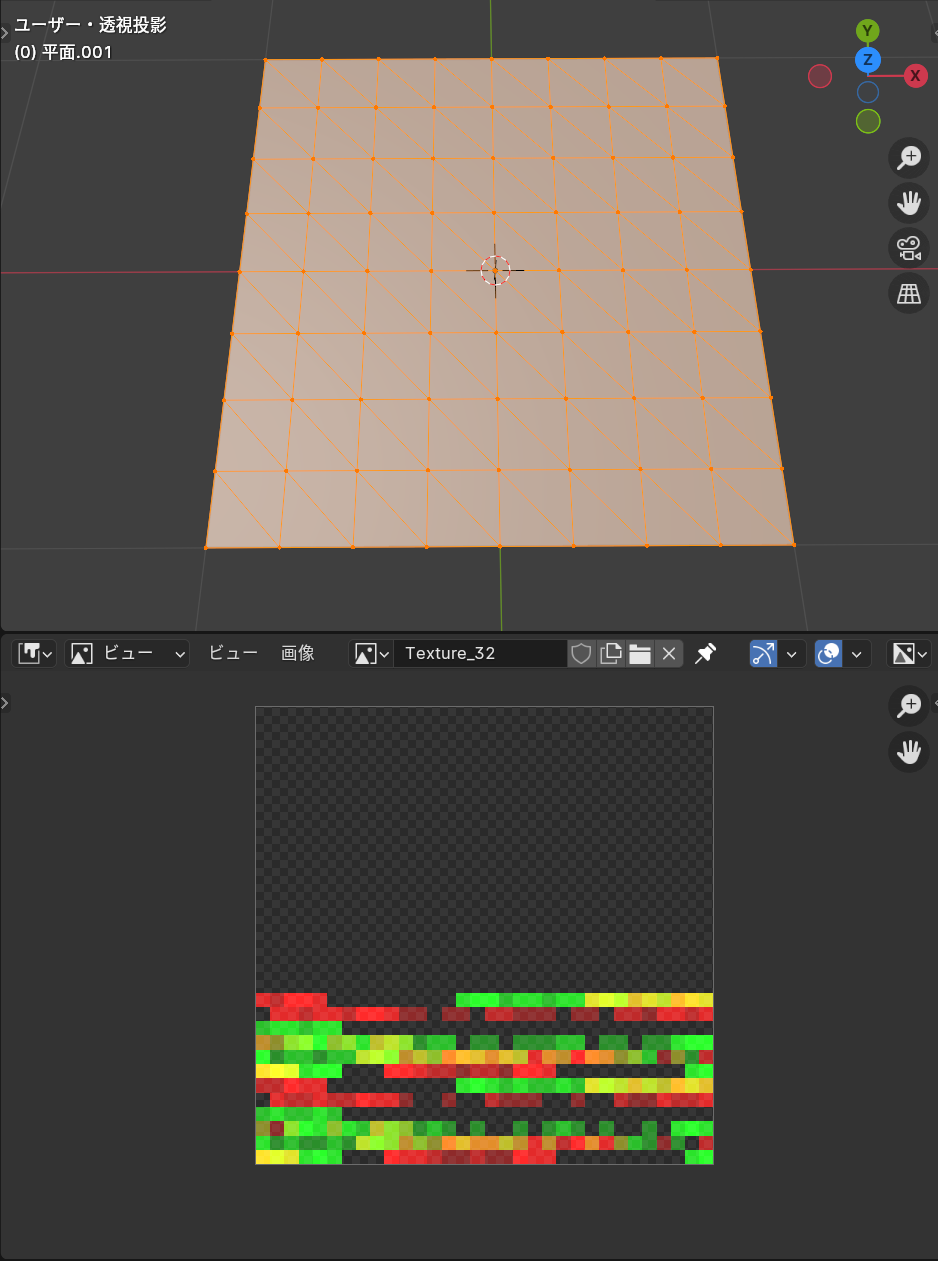This screenshot has width=938, height=1261.
Task: Click the blue Z axis gizmo ball
Action: click(x=868, y=60)
